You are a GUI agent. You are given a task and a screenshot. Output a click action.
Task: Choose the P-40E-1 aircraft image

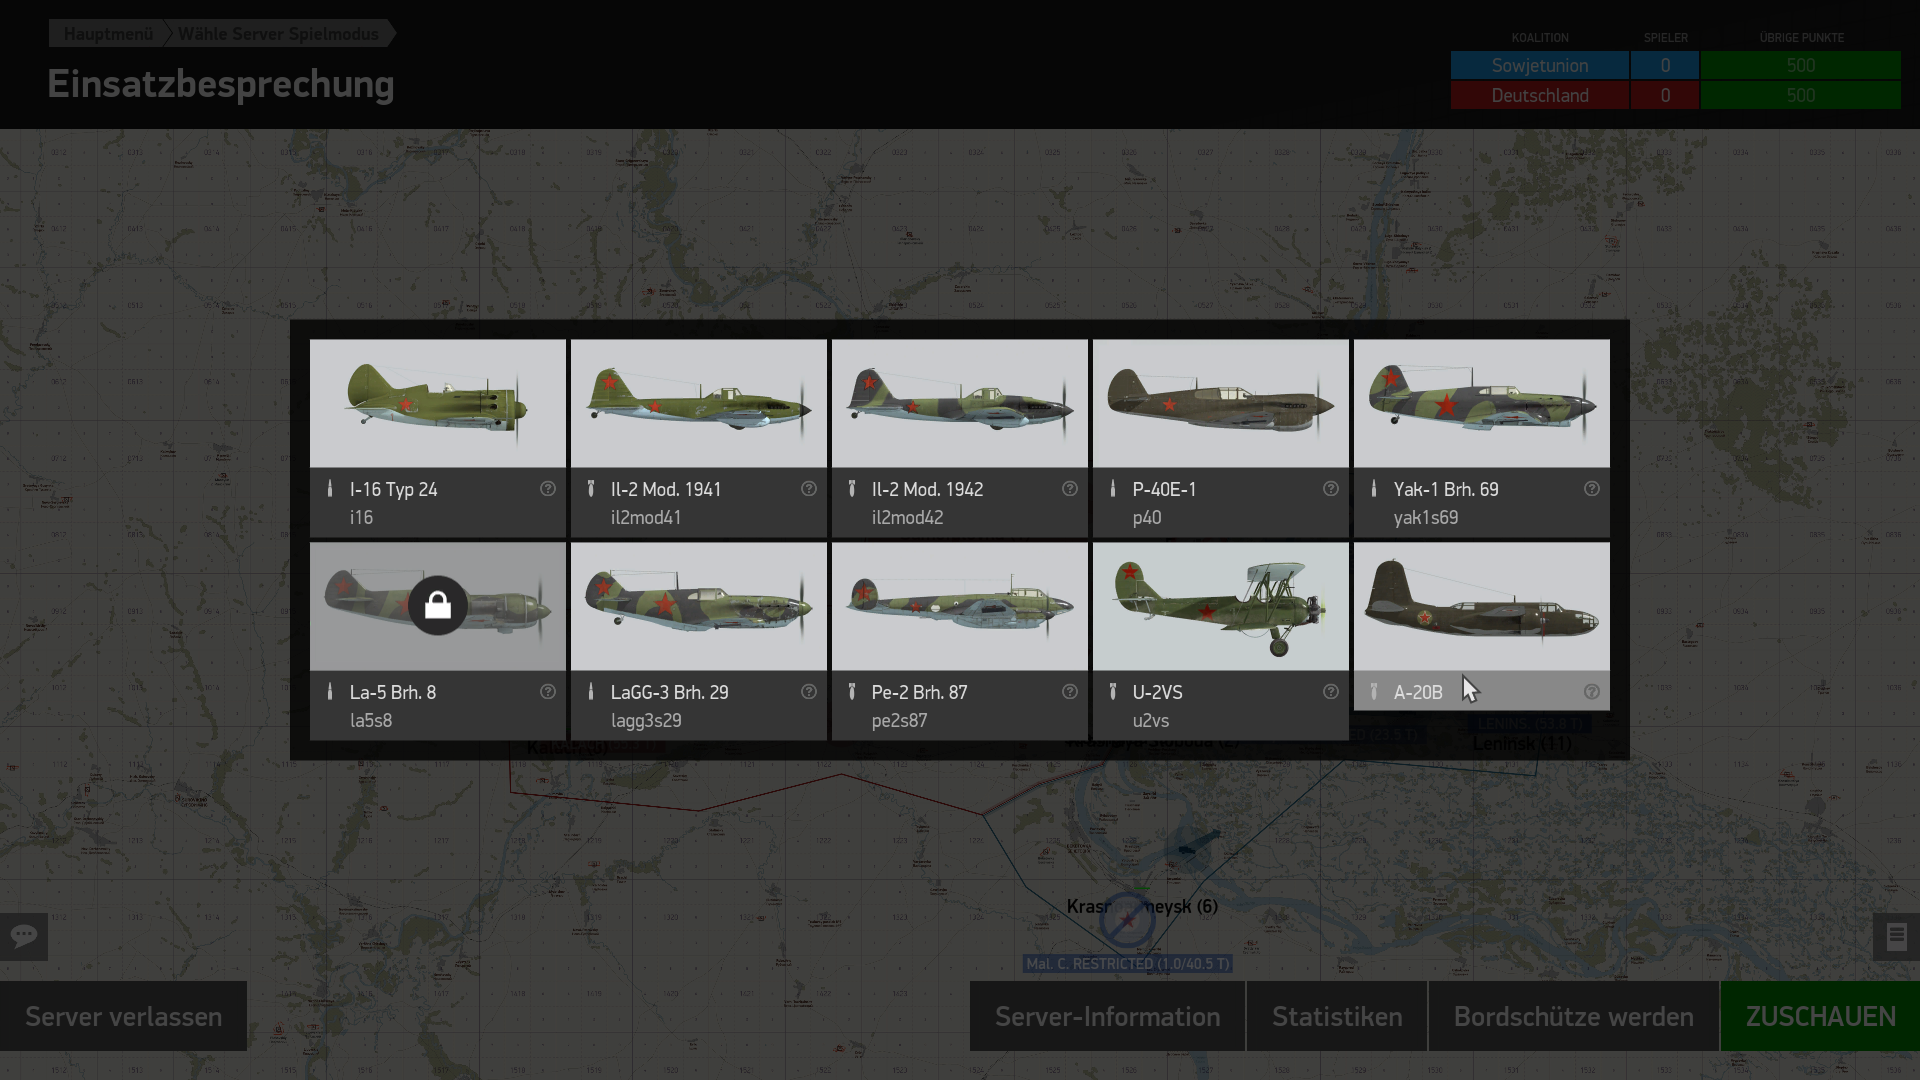pyautogui.click(x=1221, y=403)
